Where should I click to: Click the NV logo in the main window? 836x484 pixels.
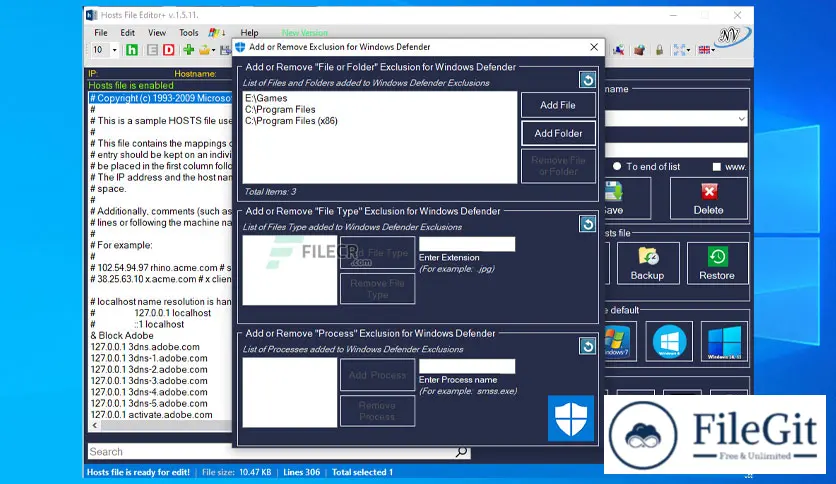(x=733, y=36)
